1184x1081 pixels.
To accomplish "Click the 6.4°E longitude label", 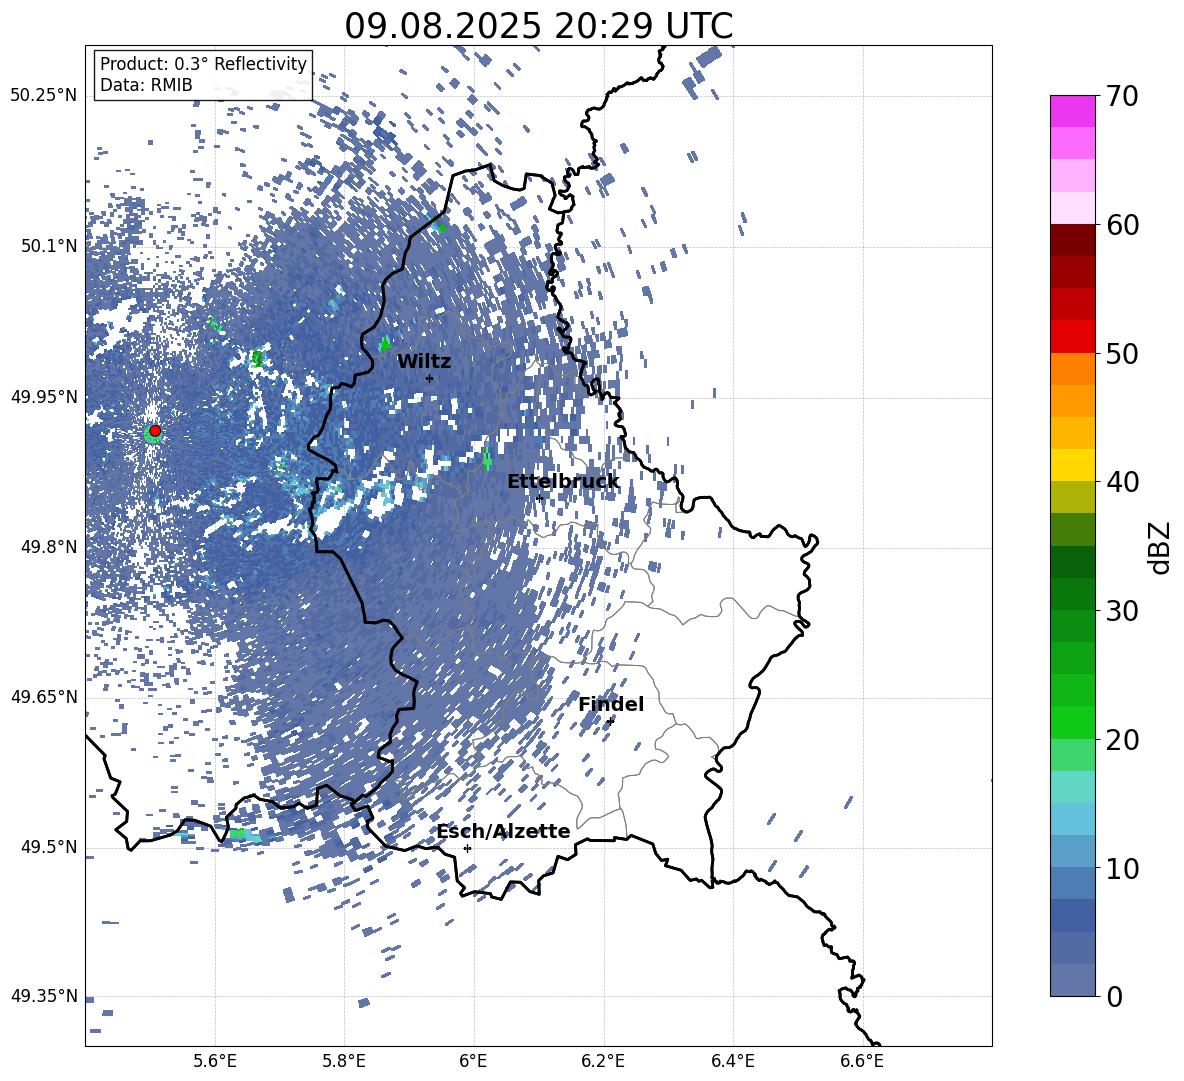I will [732, 1061].
